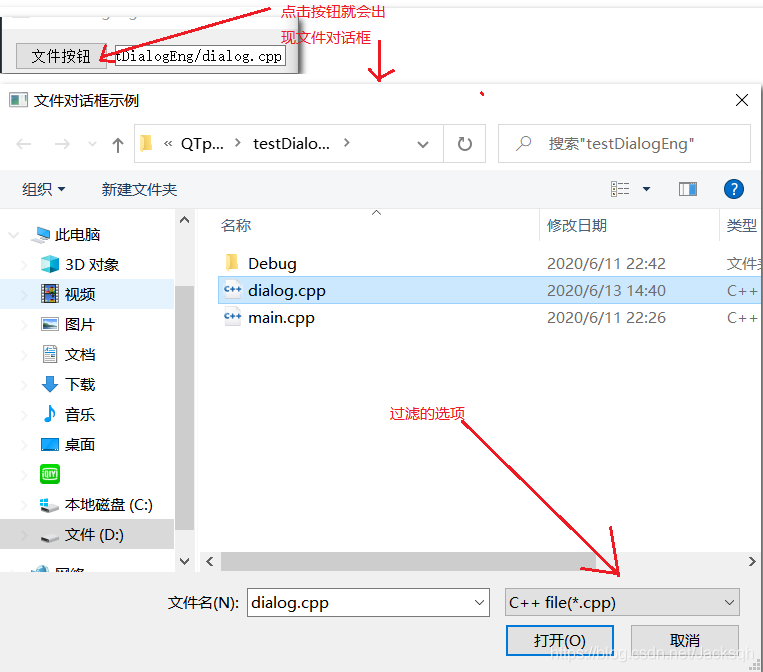Image resolution: width=763 pixels, height=672 pixels.
Task: Collapse the 此电脑 tree node
Action: (x=14, y=235)
